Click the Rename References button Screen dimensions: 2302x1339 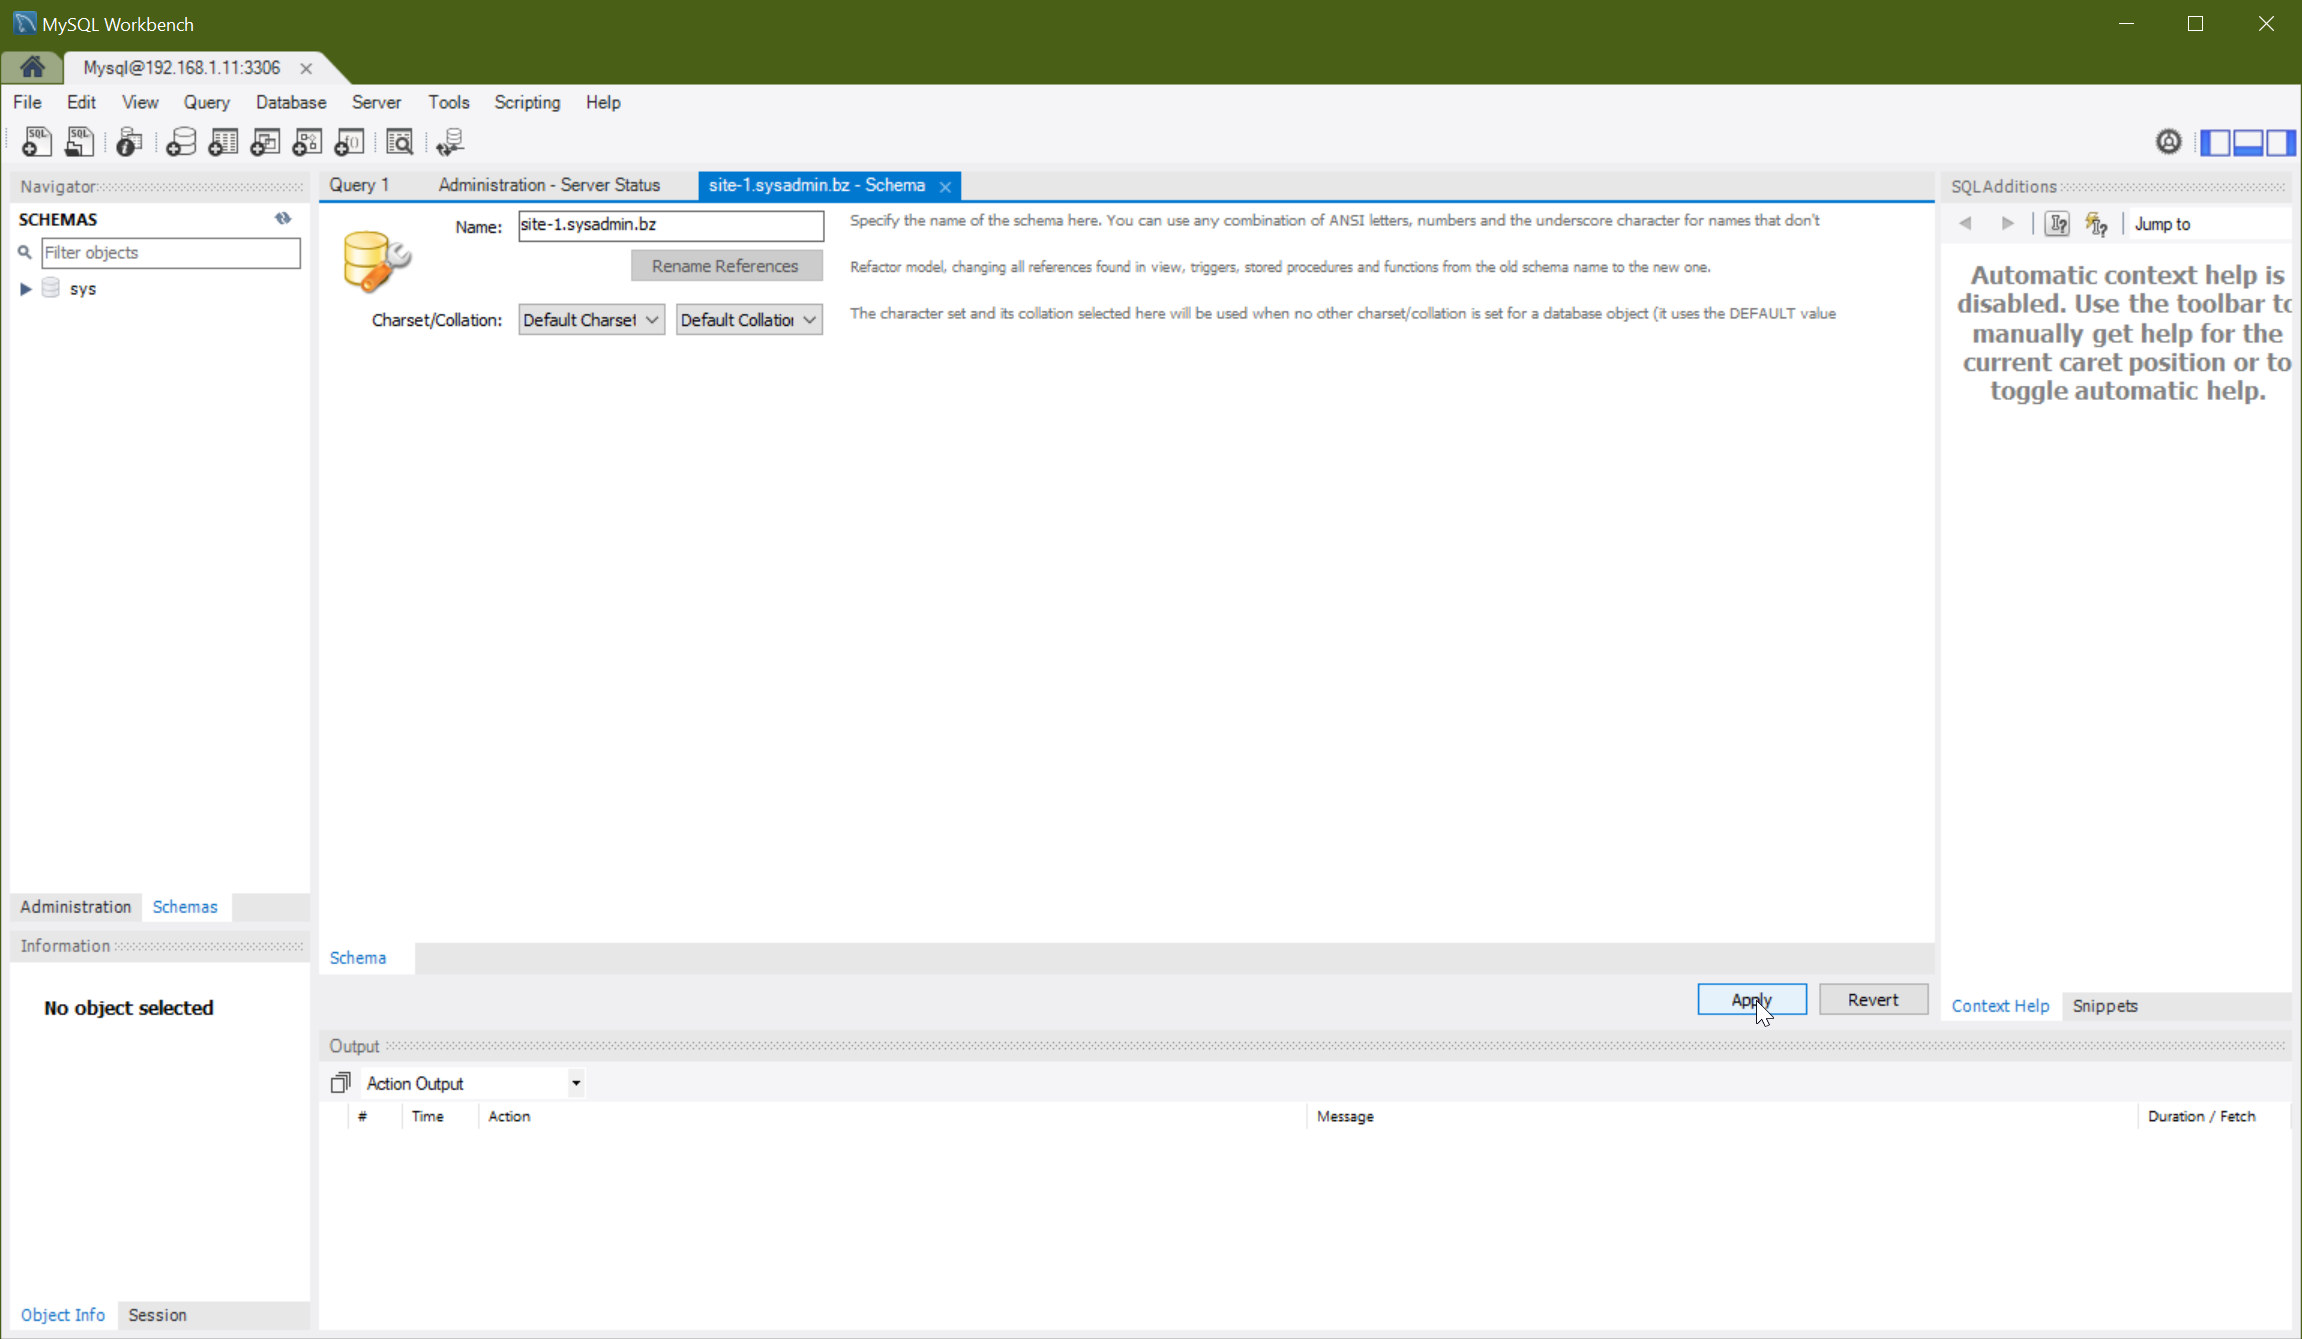(x=725, y=265)
